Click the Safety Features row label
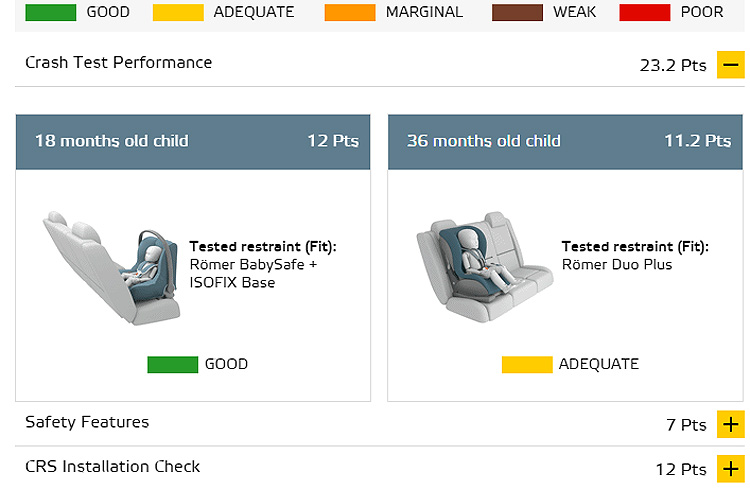 [x=87, y=422]
